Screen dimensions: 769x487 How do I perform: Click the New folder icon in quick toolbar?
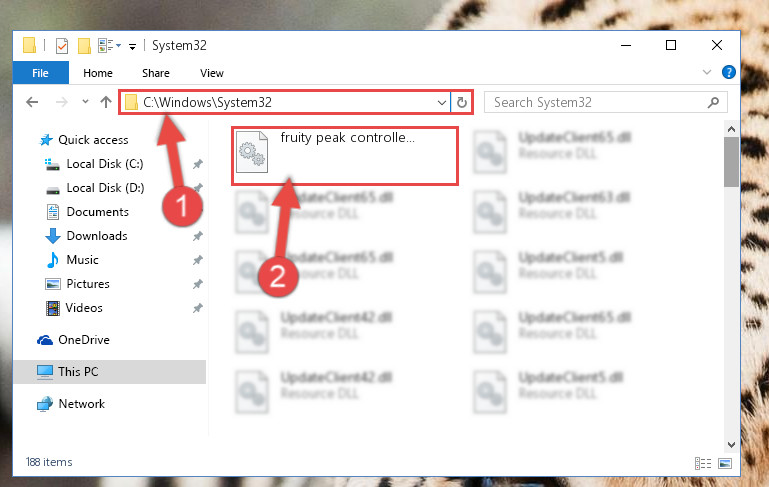[84, 46]
